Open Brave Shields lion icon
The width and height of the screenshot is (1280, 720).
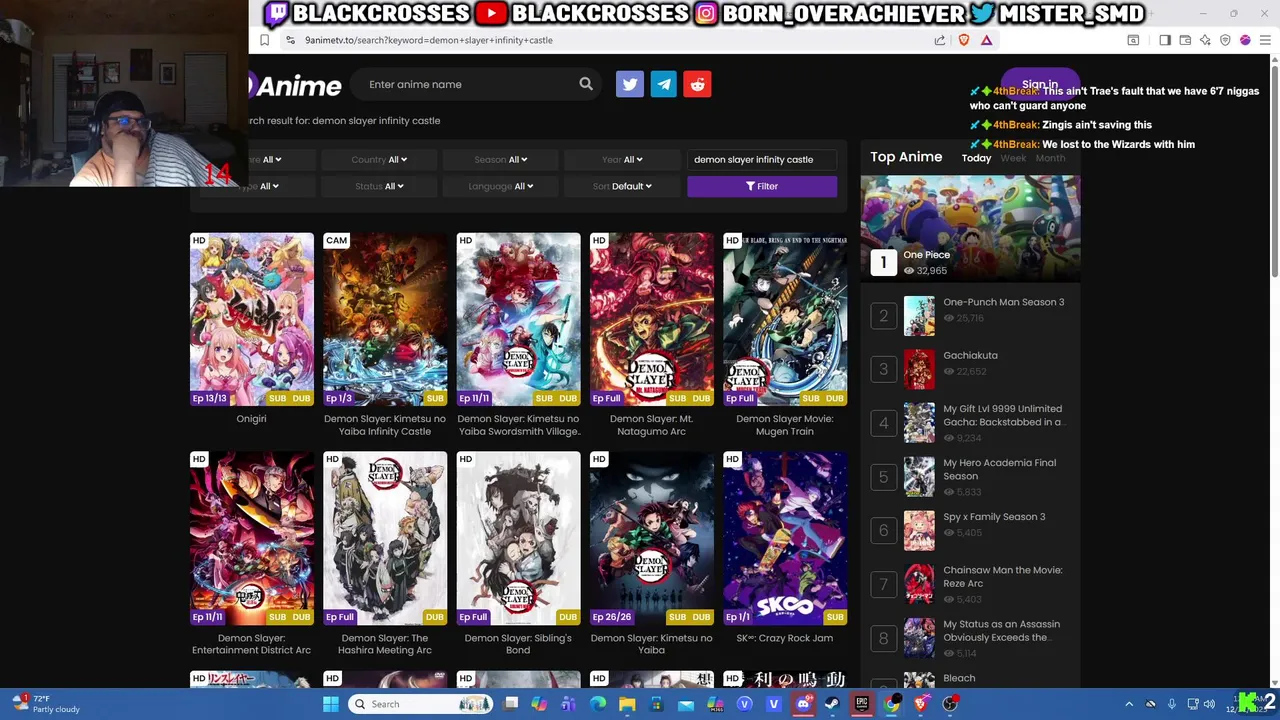(964, 40)
